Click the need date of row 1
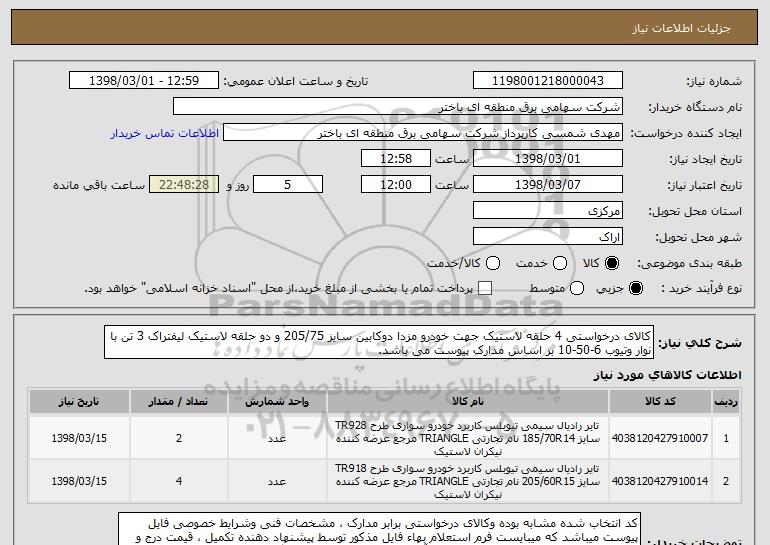This screenshot has width=770, height=545. (79, 438)
